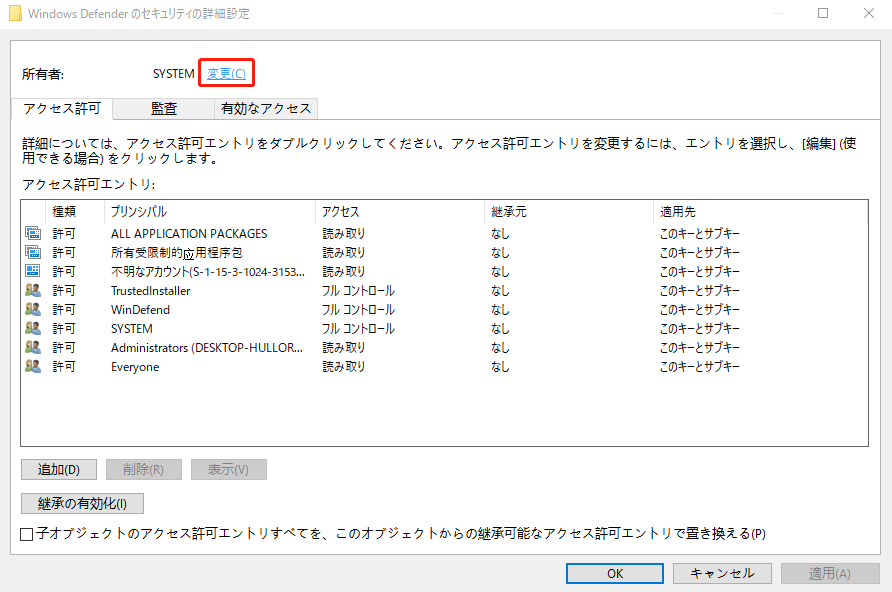Screen dimensions: 892x592
Task: Click このキーとサブキー in the SYSTEM row
Action: click(700, 328)
